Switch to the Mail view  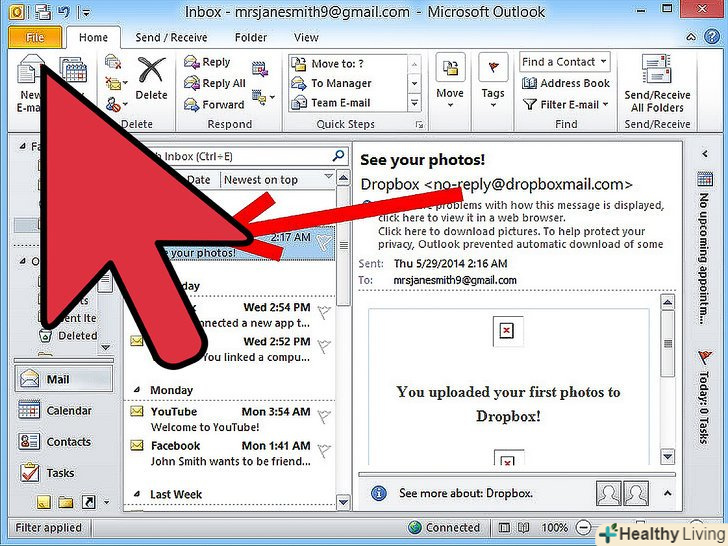coord(64,379)
